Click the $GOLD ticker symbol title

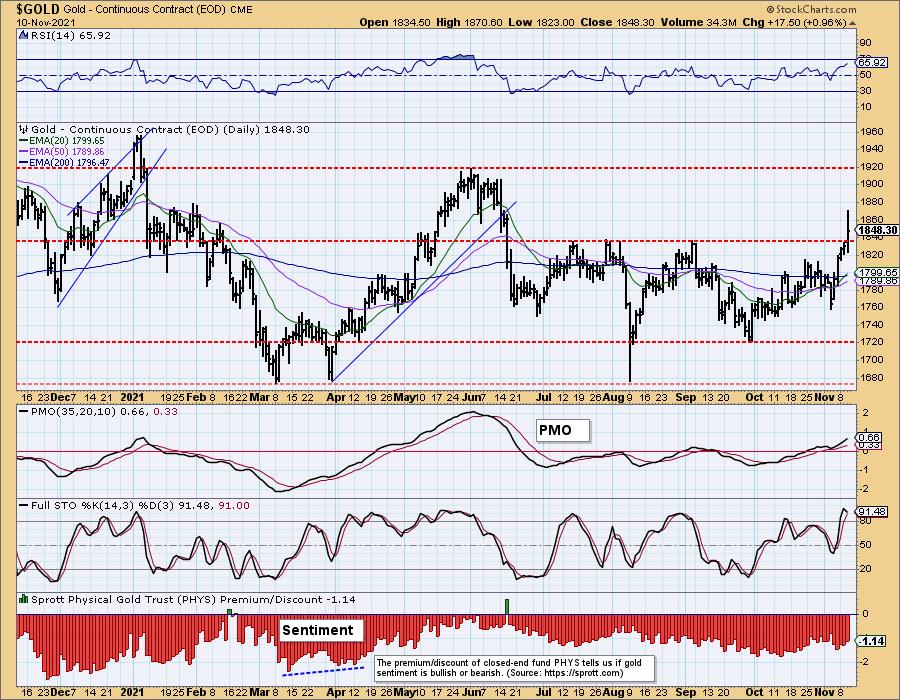click(37, 10)
